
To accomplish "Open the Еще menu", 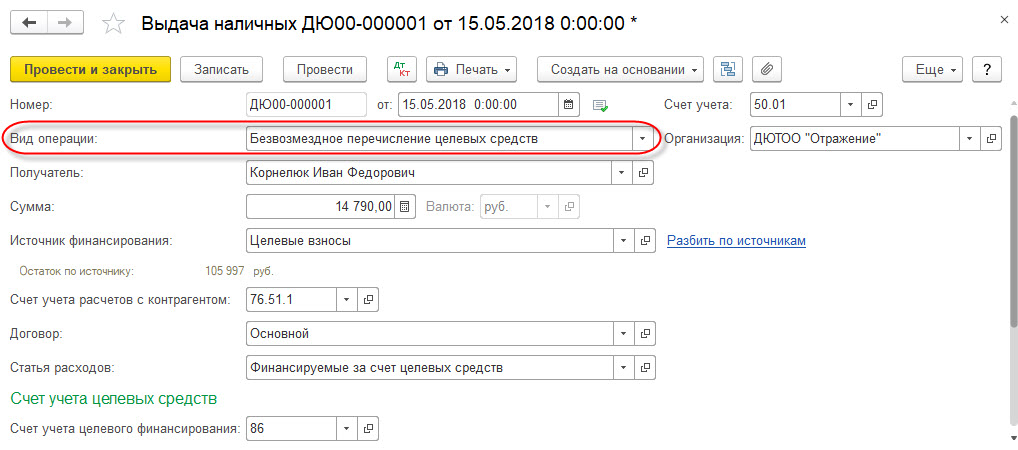I will click(x=936, y=69).
